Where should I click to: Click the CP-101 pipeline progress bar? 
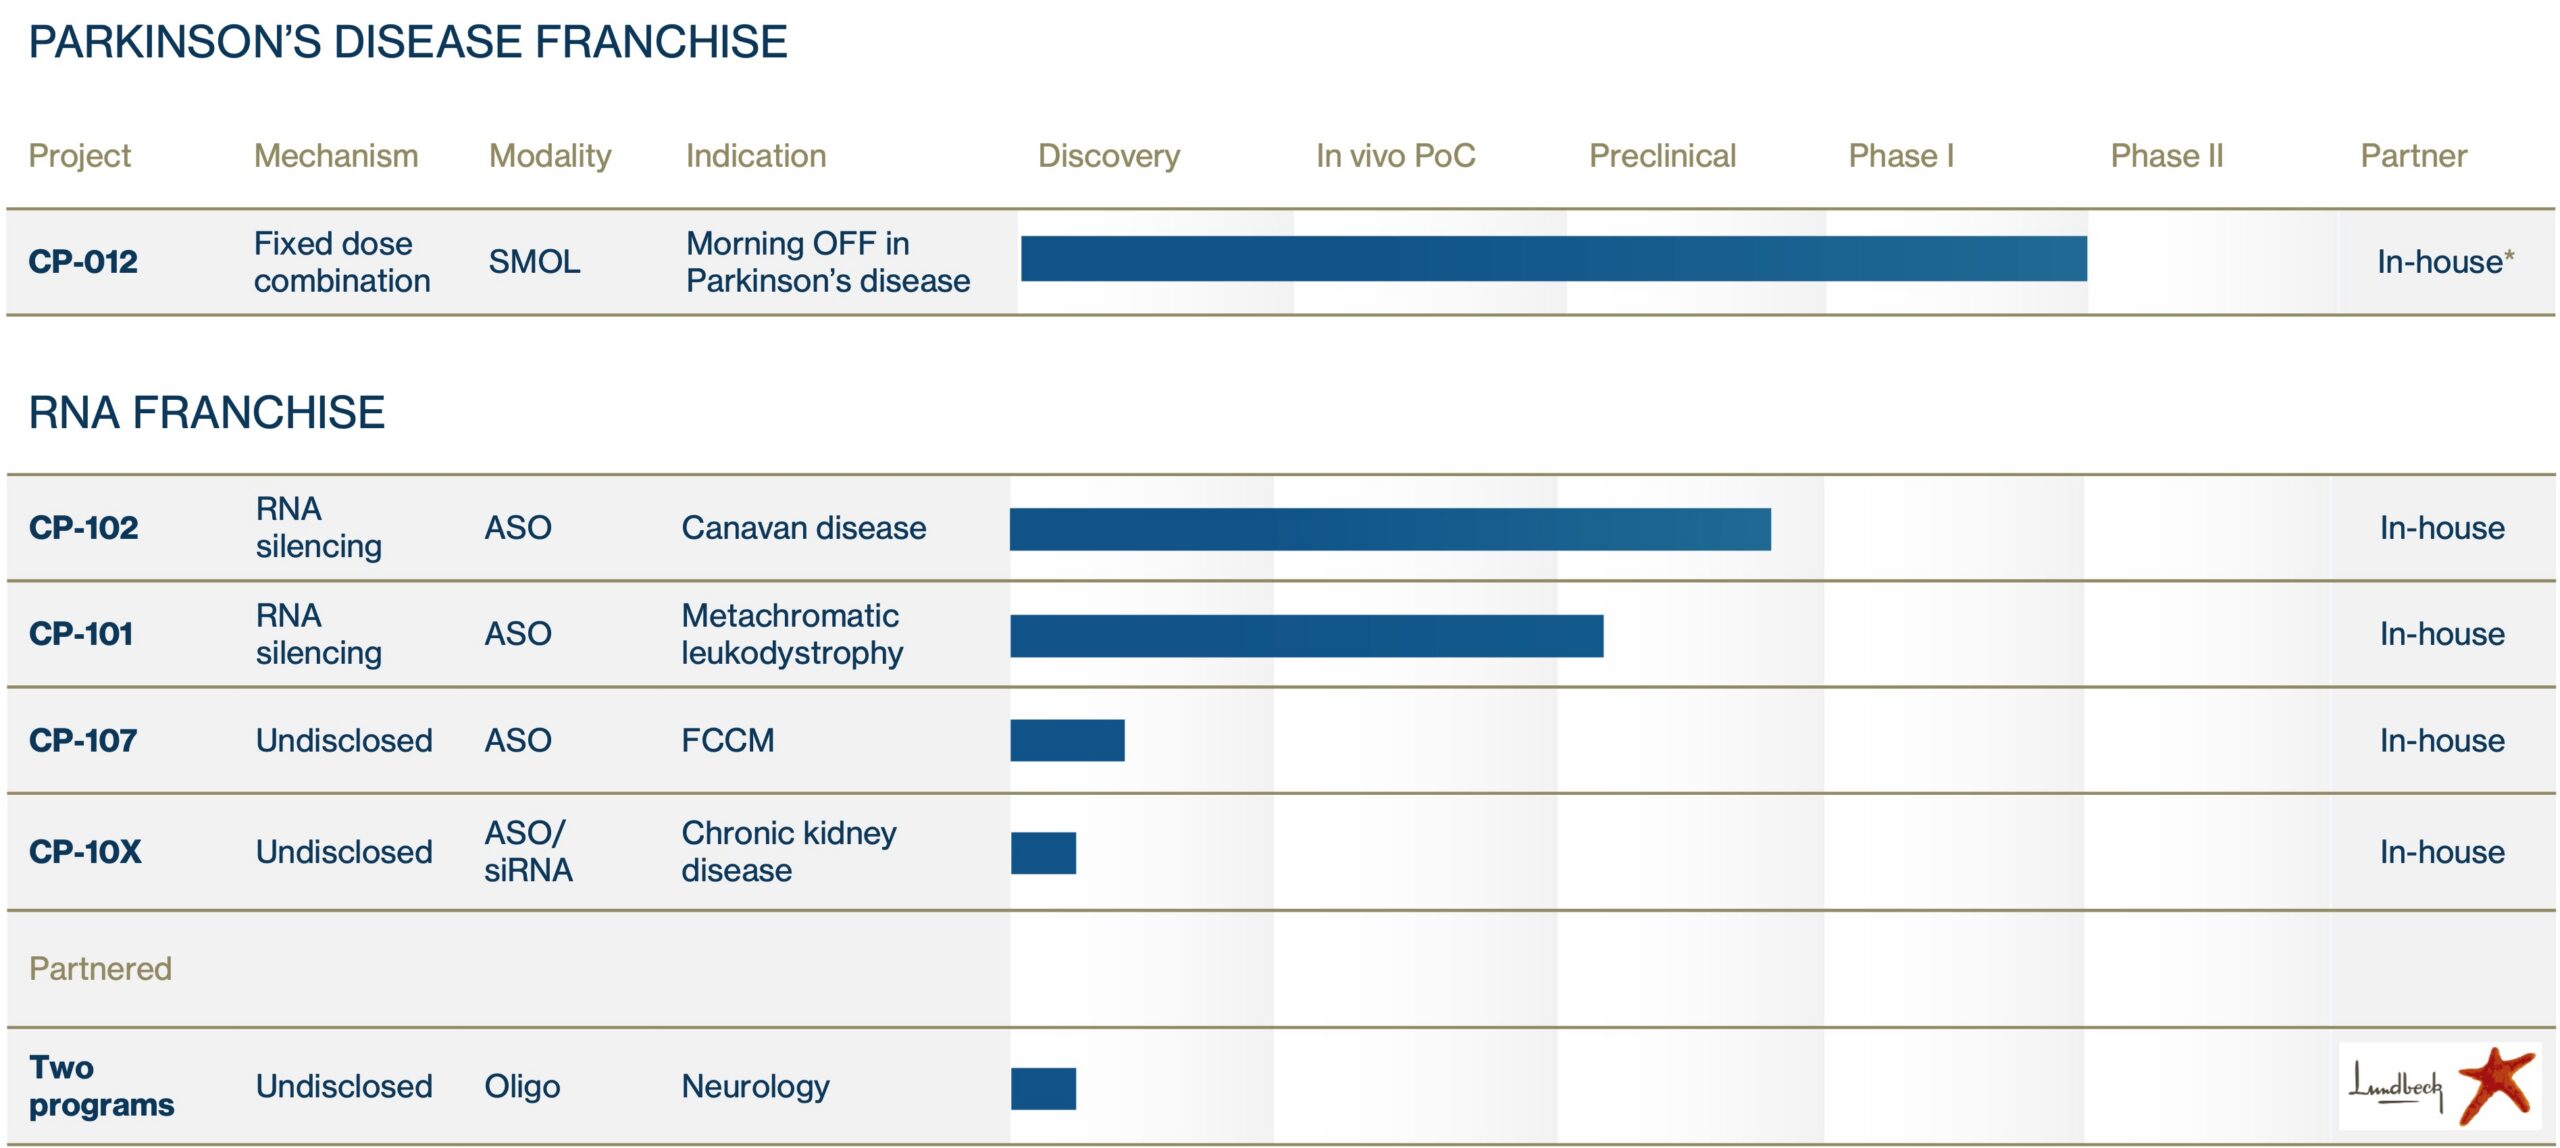[x=1306, y=636]
